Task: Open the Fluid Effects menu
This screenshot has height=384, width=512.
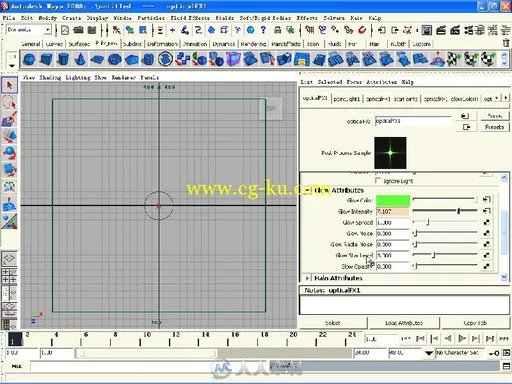Action: (190, 18)
